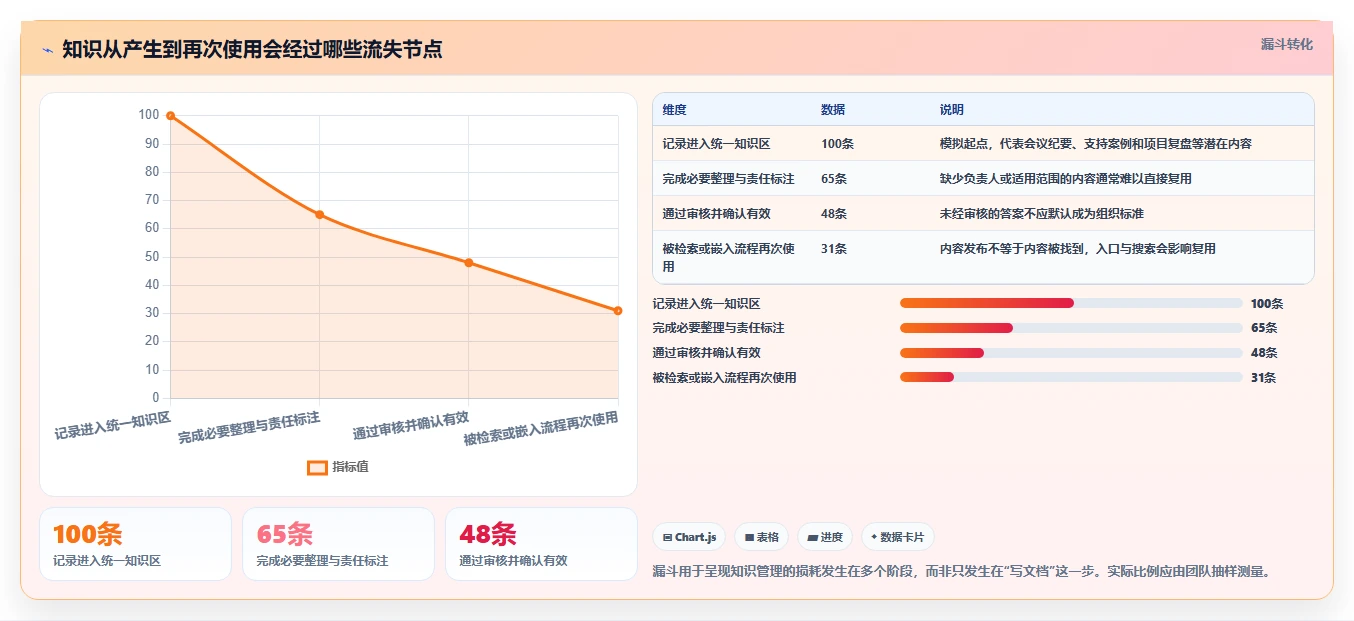Click the 65 data point on the chart
The width and height of the screenshot is (1354, 621).
319,215
